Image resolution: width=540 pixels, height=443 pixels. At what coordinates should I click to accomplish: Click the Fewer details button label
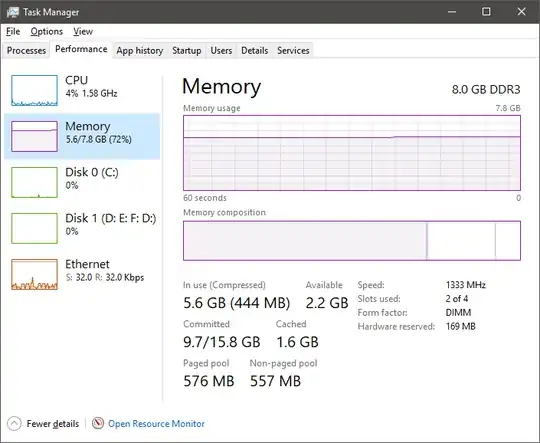53,424
